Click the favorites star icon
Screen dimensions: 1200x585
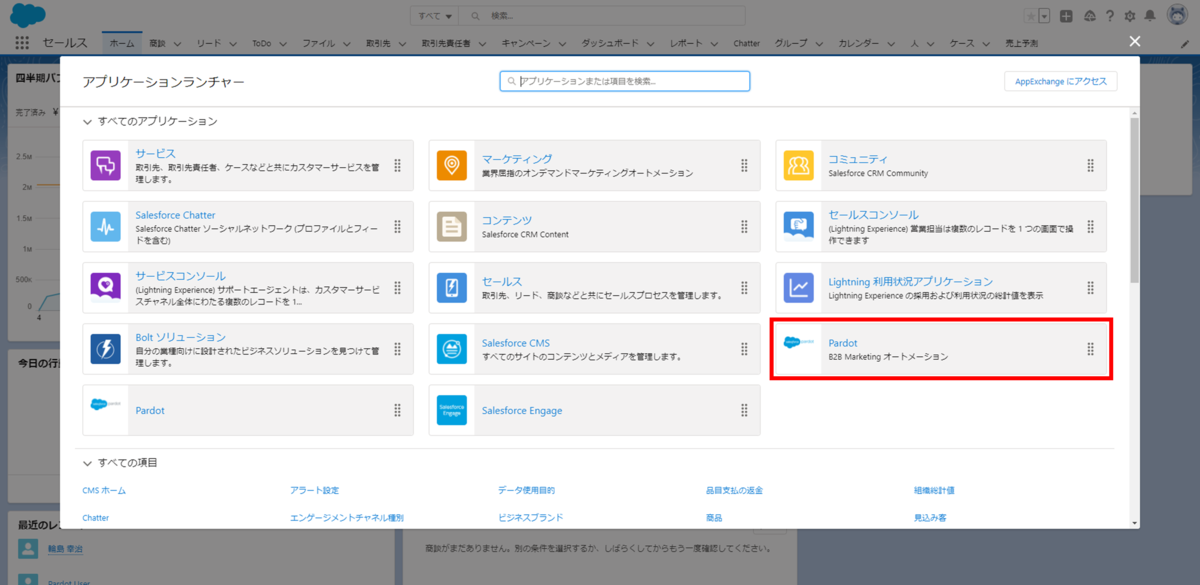tap(1031, 16)
